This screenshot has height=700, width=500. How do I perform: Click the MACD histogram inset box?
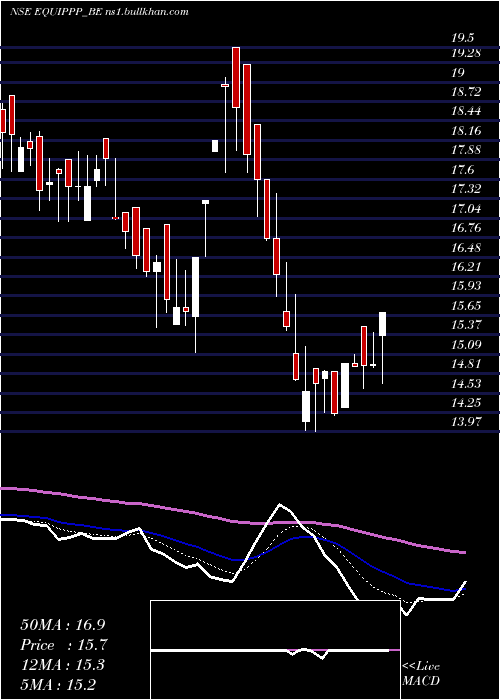pyautogui.click(x=275, y=650)
